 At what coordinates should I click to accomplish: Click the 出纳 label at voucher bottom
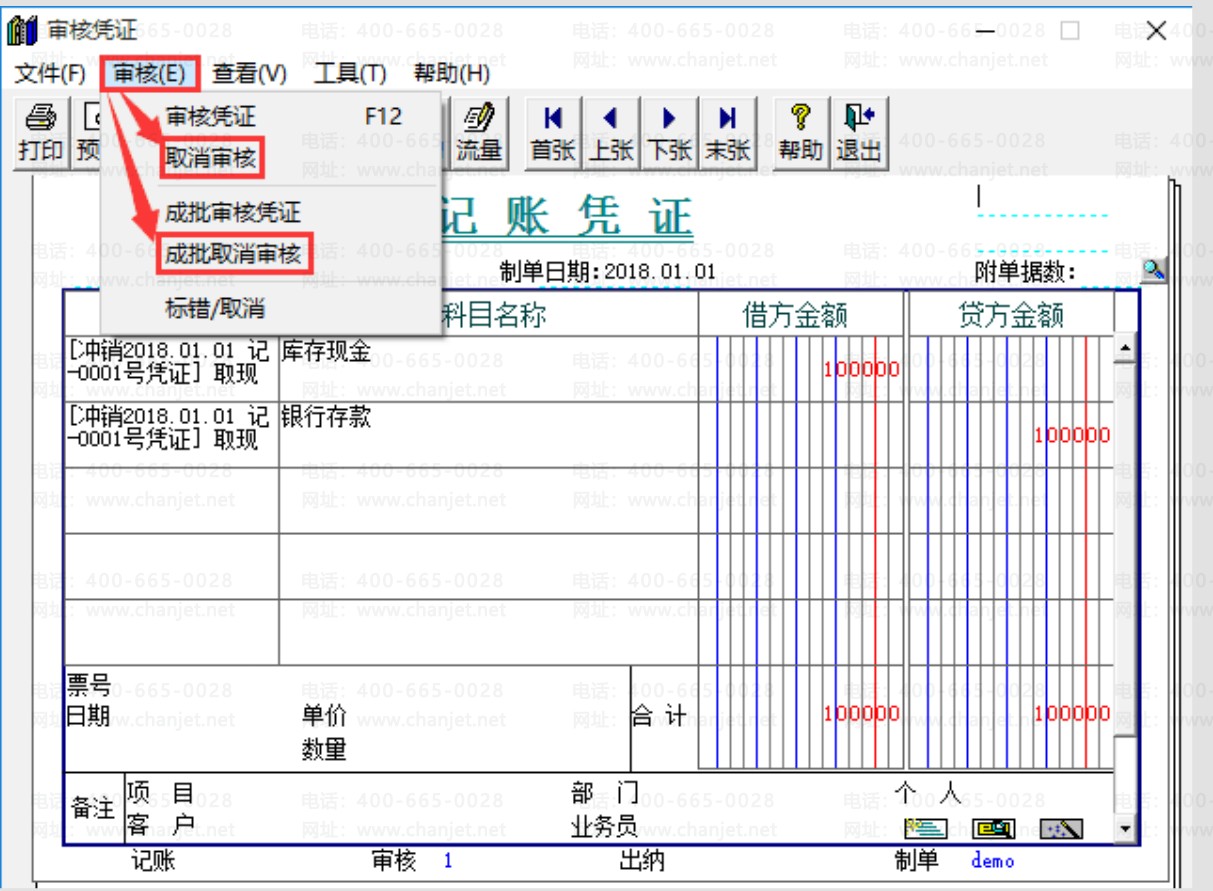pos(641,861)
